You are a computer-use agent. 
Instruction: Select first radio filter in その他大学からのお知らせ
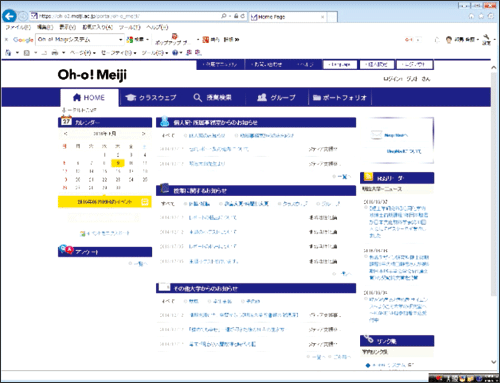186,301
